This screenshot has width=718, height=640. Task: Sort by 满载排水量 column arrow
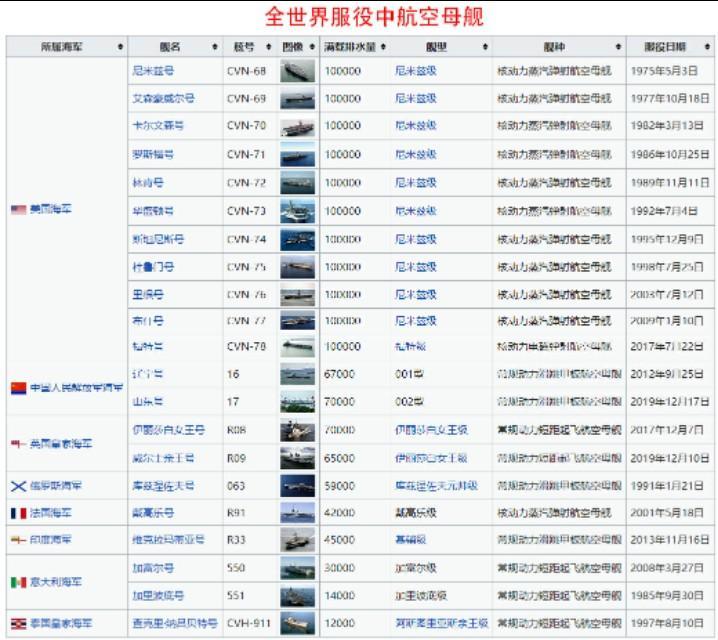coord(384,47)
